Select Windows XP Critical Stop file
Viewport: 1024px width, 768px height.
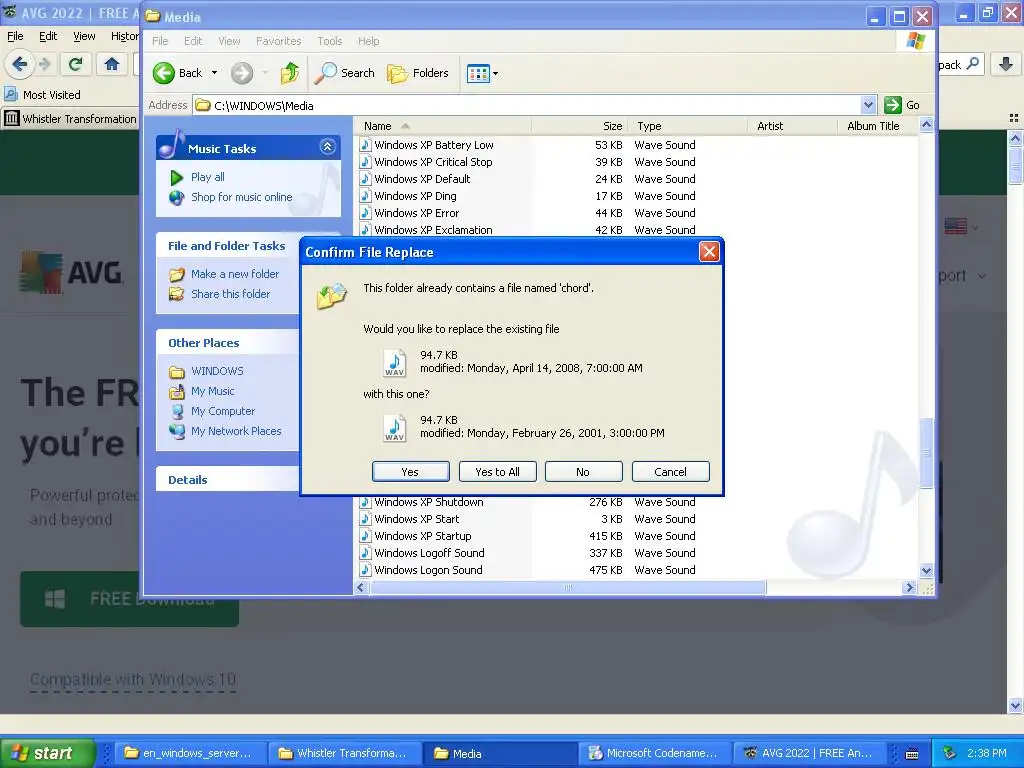[433, 162]
